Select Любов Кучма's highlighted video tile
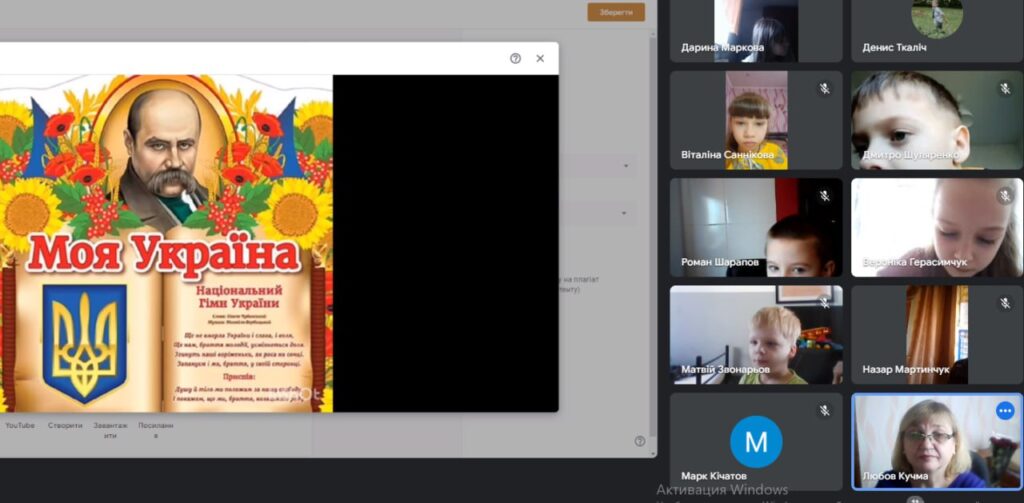The width and height of the screenshot is (1024, 503). coord(937,442)
